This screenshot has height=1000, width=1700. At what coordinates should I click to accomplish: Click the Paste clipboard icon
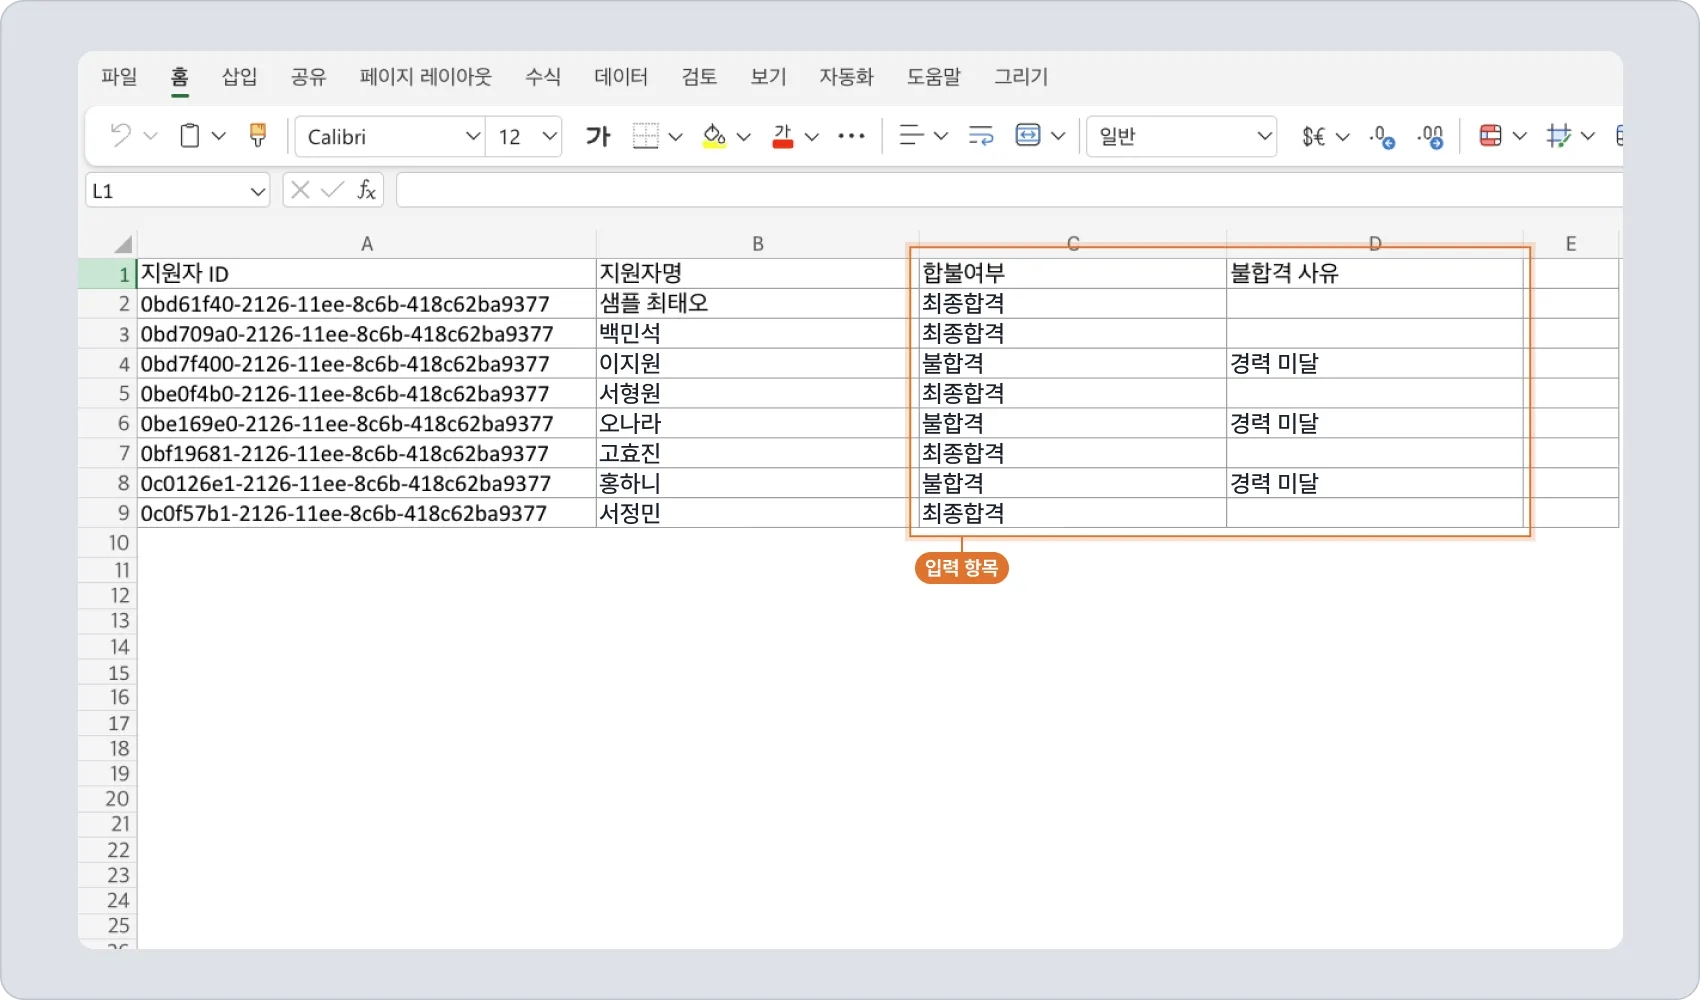click(x=189, y=136)
